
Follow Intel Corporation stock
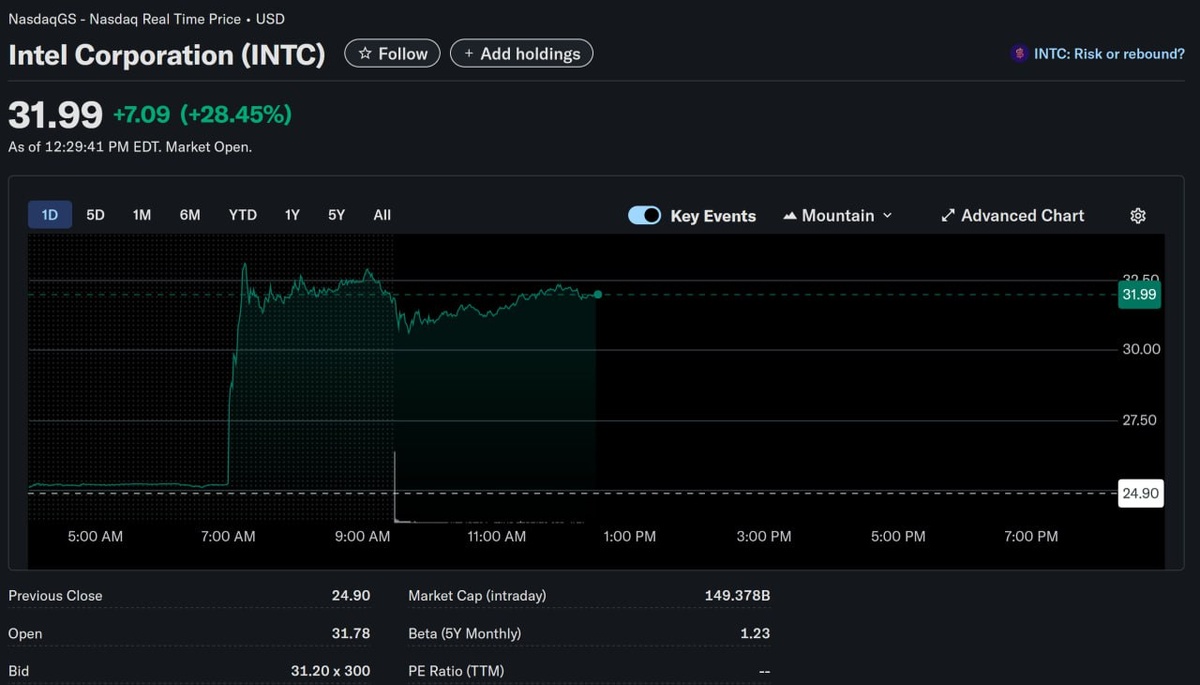coord(393,54)
